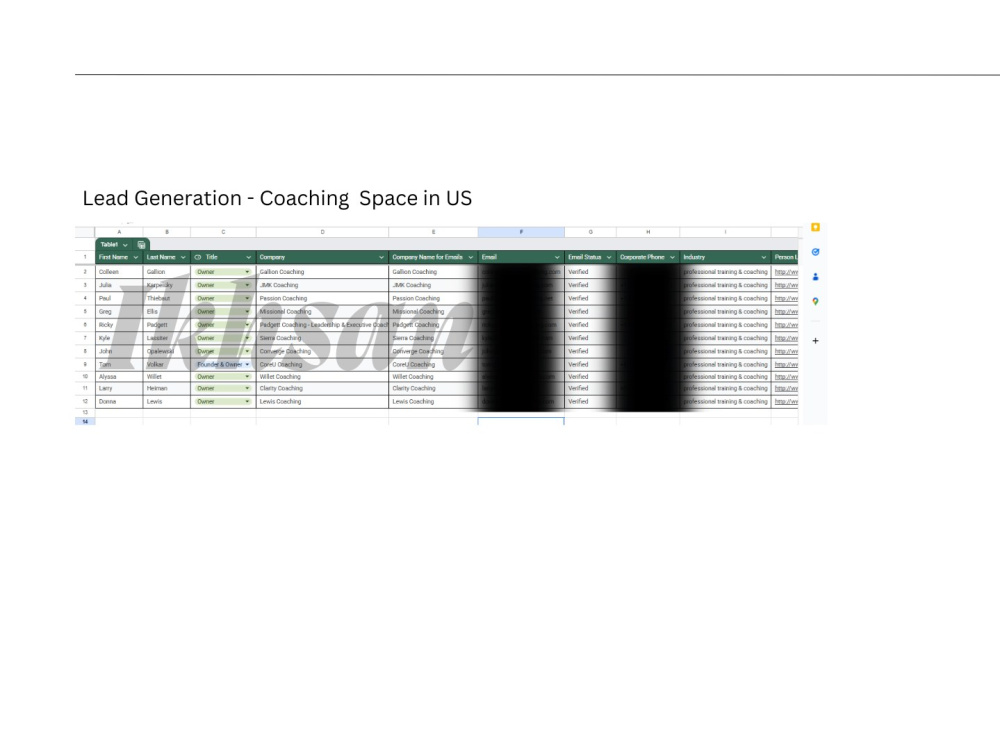Select Industry cell in Julia's row
Screen dimensions: 1000x751
[725, 285]
